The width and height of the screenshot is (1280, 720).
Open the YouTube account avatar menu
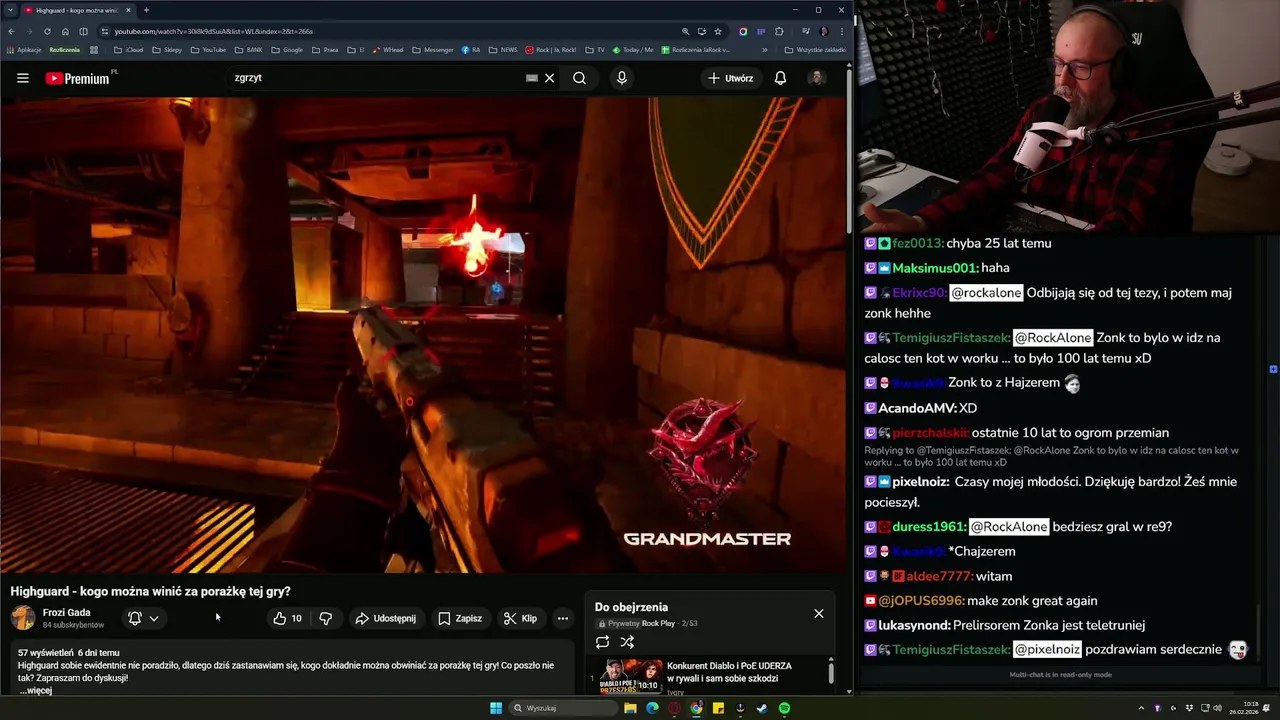coord(817,78)
